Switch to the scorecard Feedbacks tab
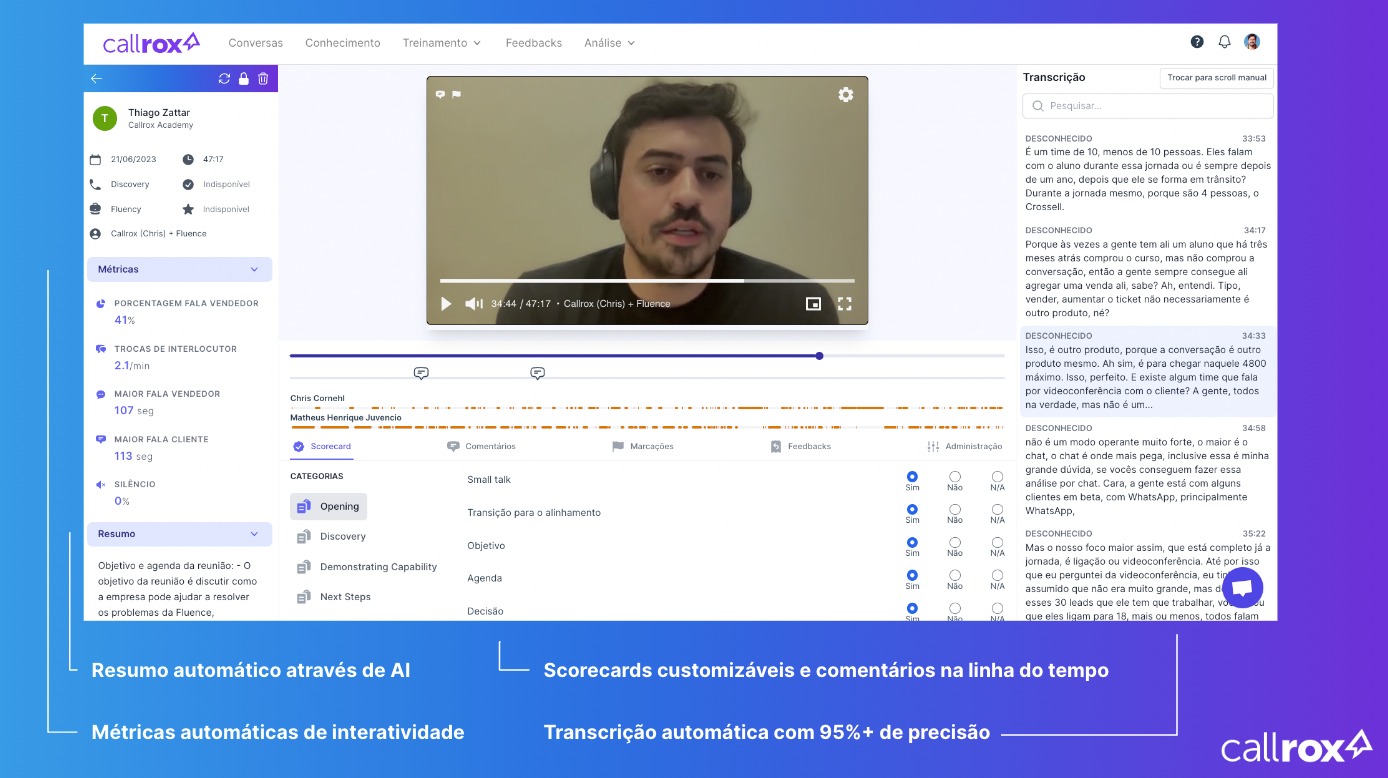 (800, 446)
